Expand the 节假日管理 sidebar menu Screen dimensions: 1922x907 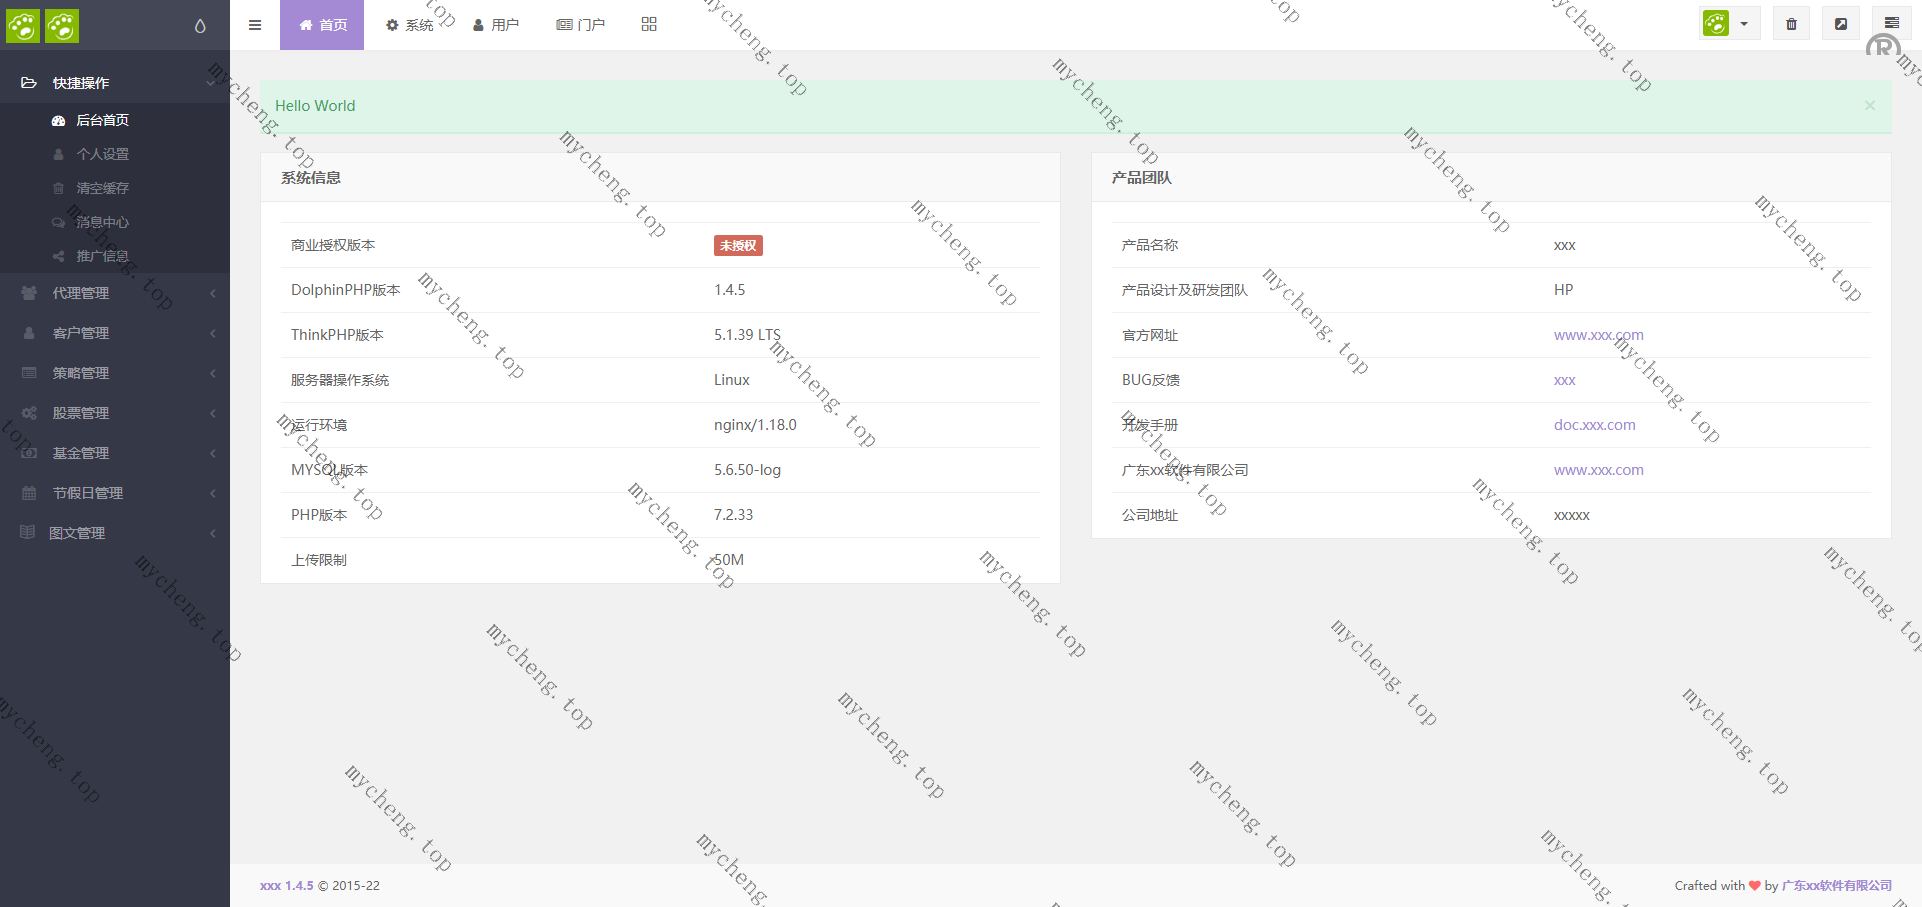tap(88, 493)
